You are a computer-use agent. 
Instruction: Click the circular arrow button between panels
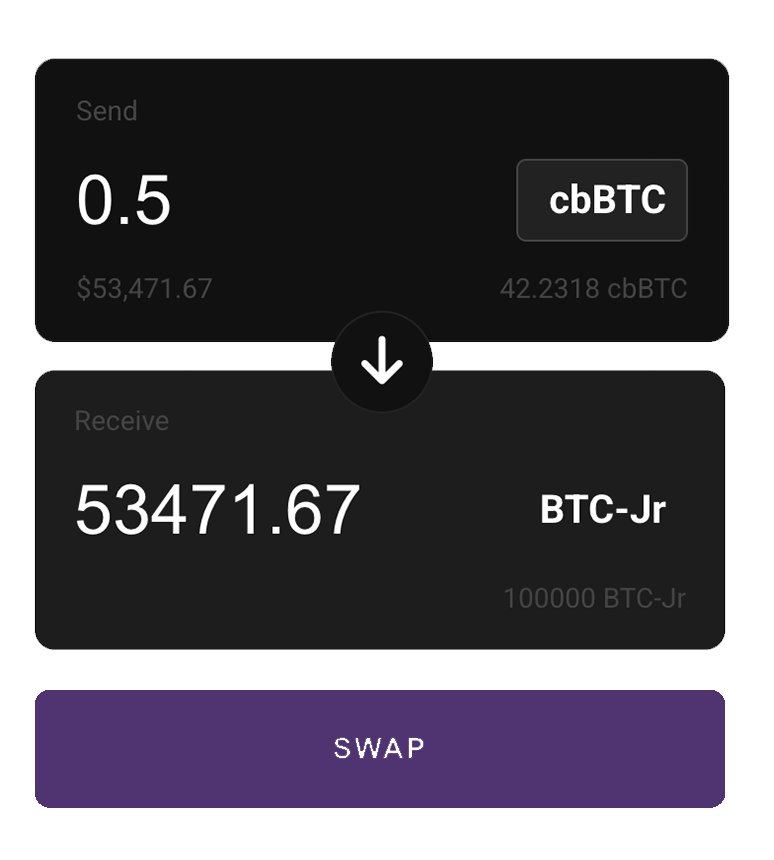click(x=381, y=362)
